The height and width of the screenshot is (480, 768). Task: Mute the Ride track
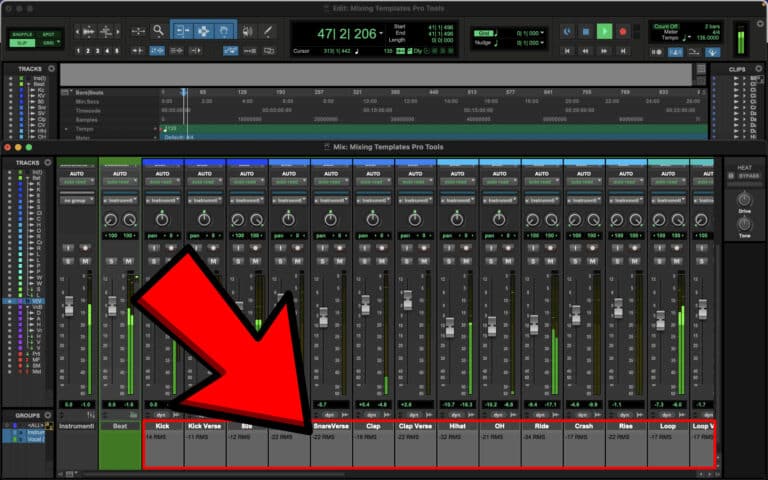click(x=550, y=261)
